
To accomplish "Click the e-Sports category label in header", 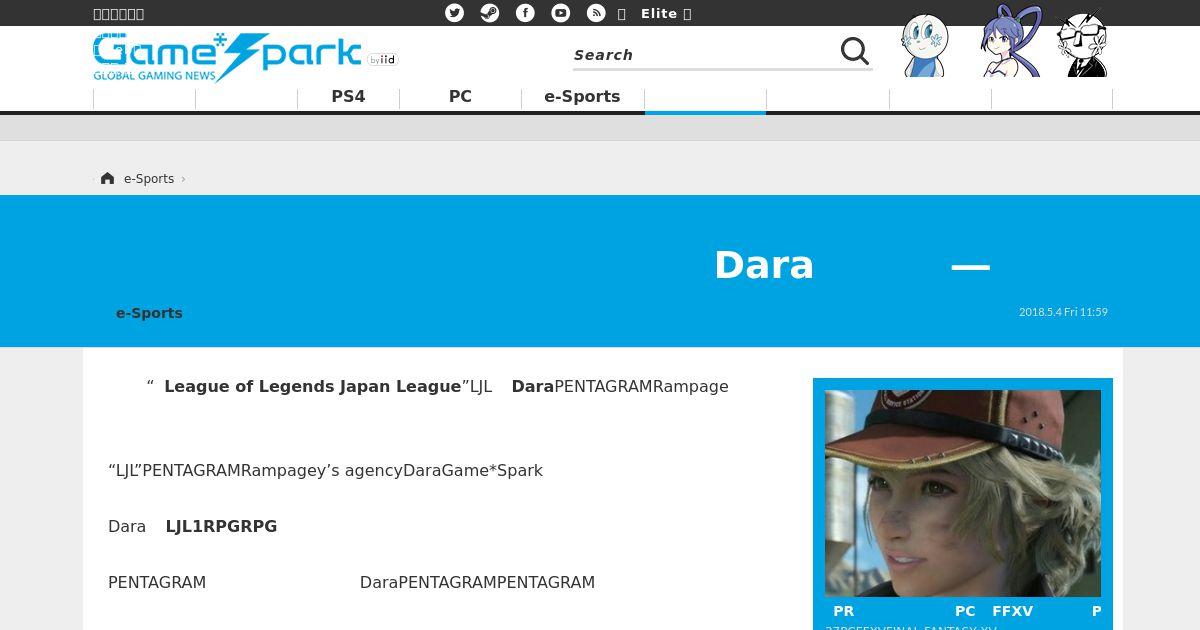I will coord(149,313).
